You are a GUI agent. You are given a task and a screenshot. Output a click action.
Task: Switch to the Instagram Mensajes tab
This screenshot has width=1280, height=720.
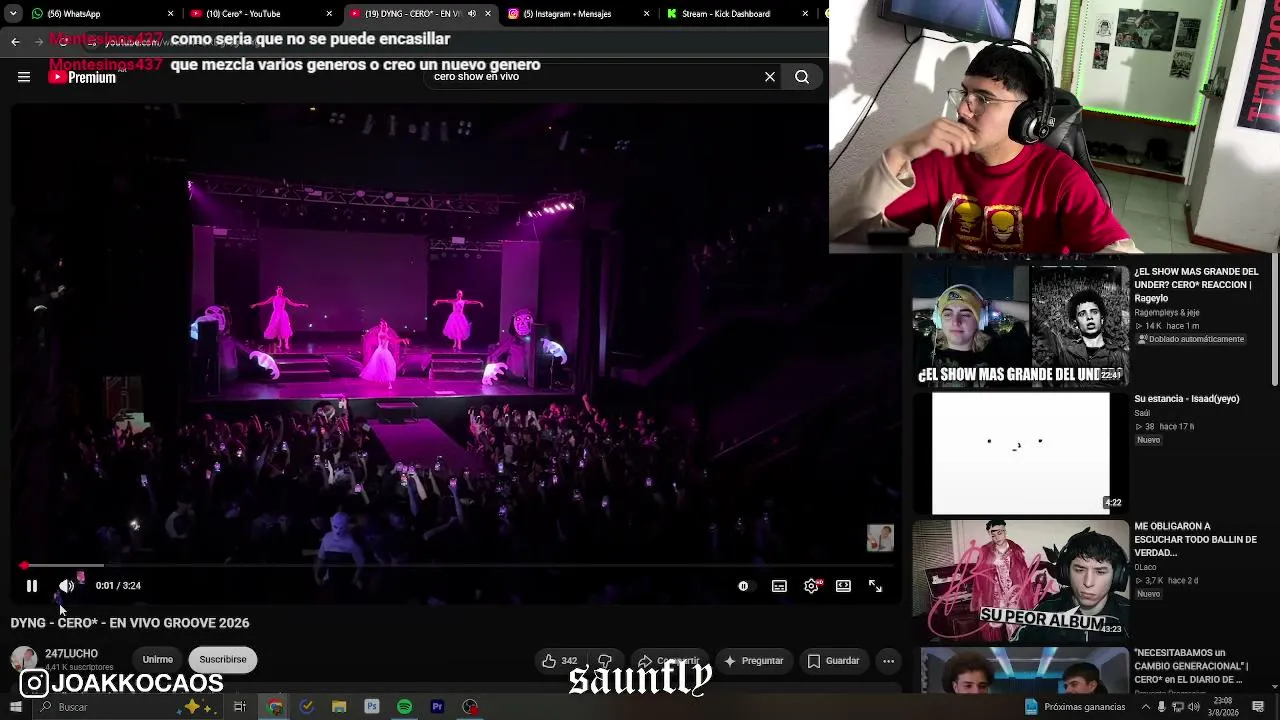tap(580, 14)
